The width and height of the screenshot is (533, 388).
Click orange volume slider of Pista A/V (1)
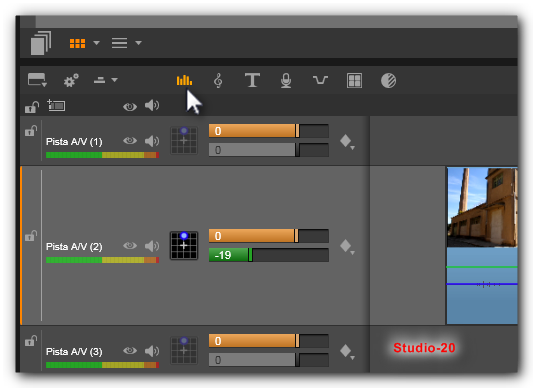point(269,131)
